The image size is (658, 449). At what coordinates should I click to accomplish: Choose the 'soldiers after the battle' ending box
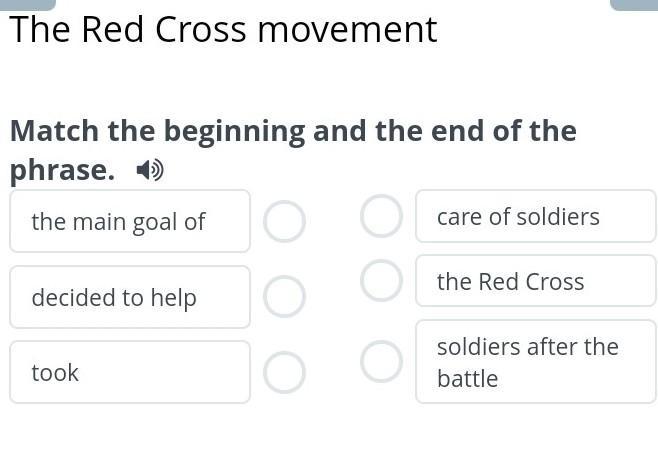(x=535, y=362)
